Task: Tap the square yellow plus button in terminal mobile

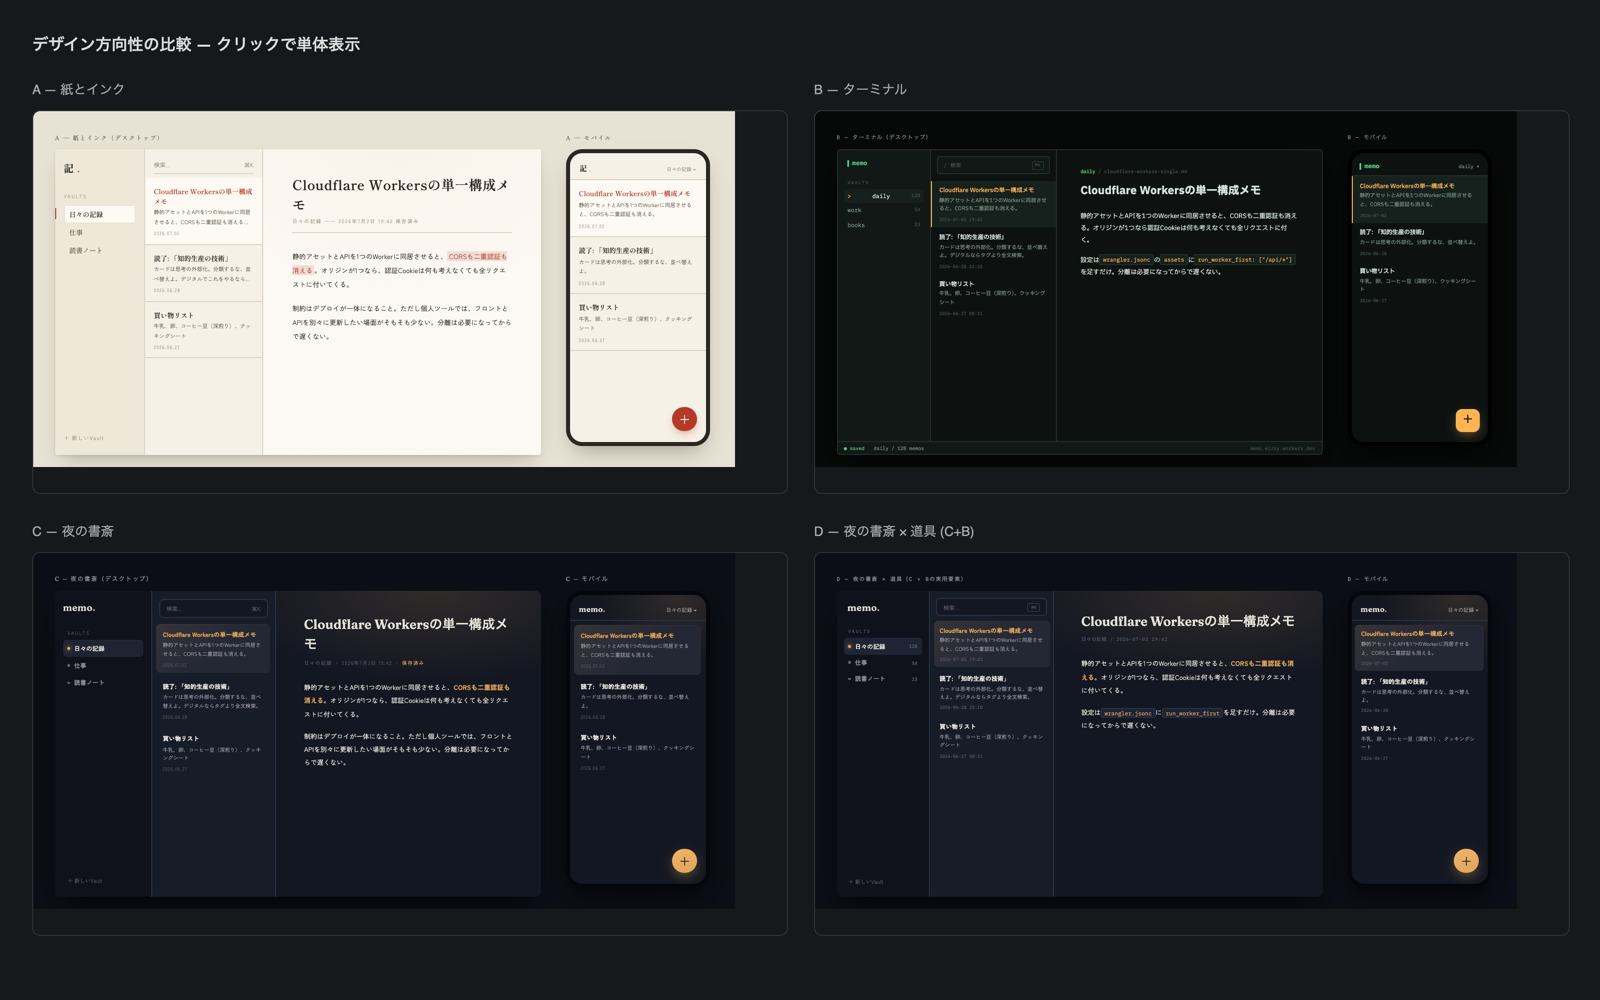Action: click(1467, 420)
